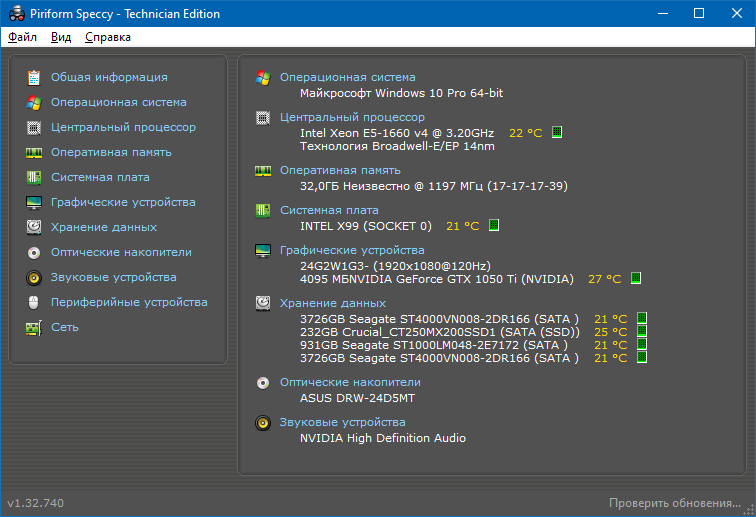Click temperature indicator for Crucial SSD
The width and height of the screenshot is (756, 517).
(642, 331)
